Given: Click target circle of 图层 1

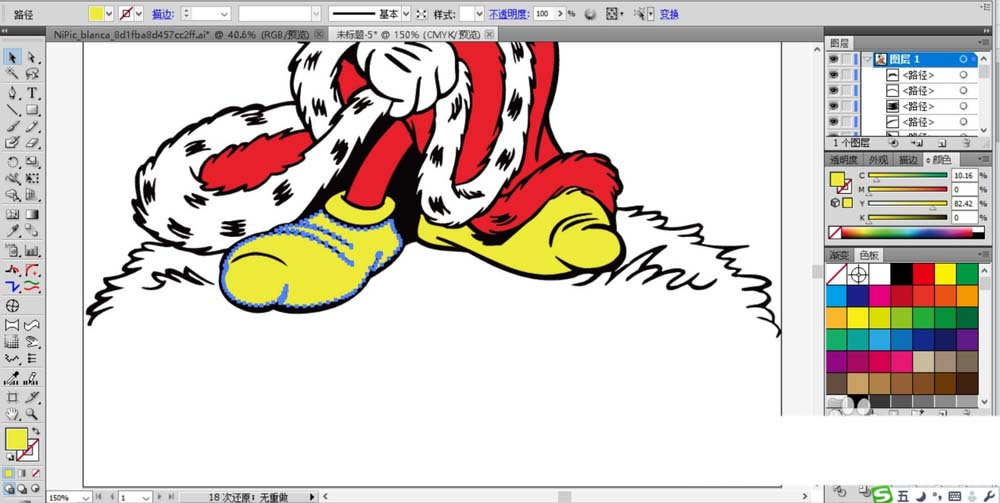Looking at the screenshot, I should [963, 59].
